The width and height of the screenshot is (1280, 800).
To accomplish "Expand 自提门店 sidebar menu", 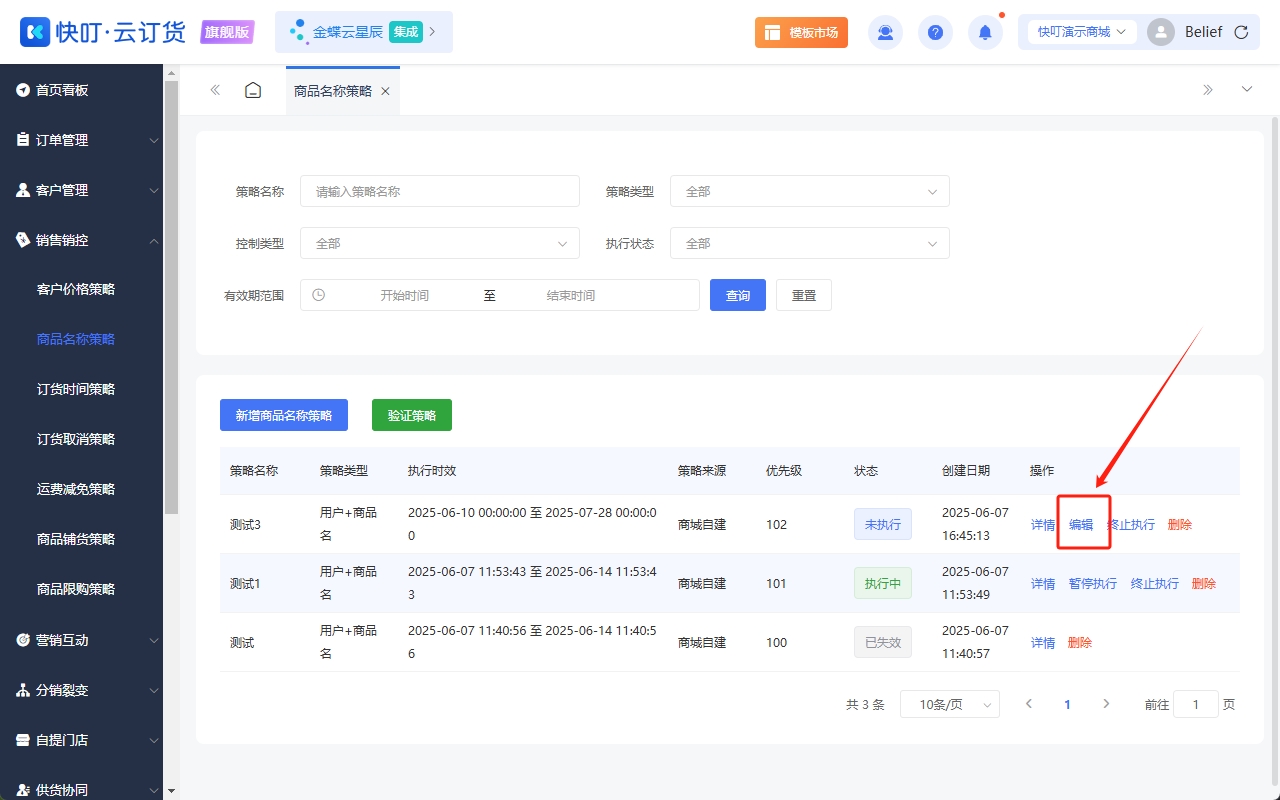I will [81, 740].
